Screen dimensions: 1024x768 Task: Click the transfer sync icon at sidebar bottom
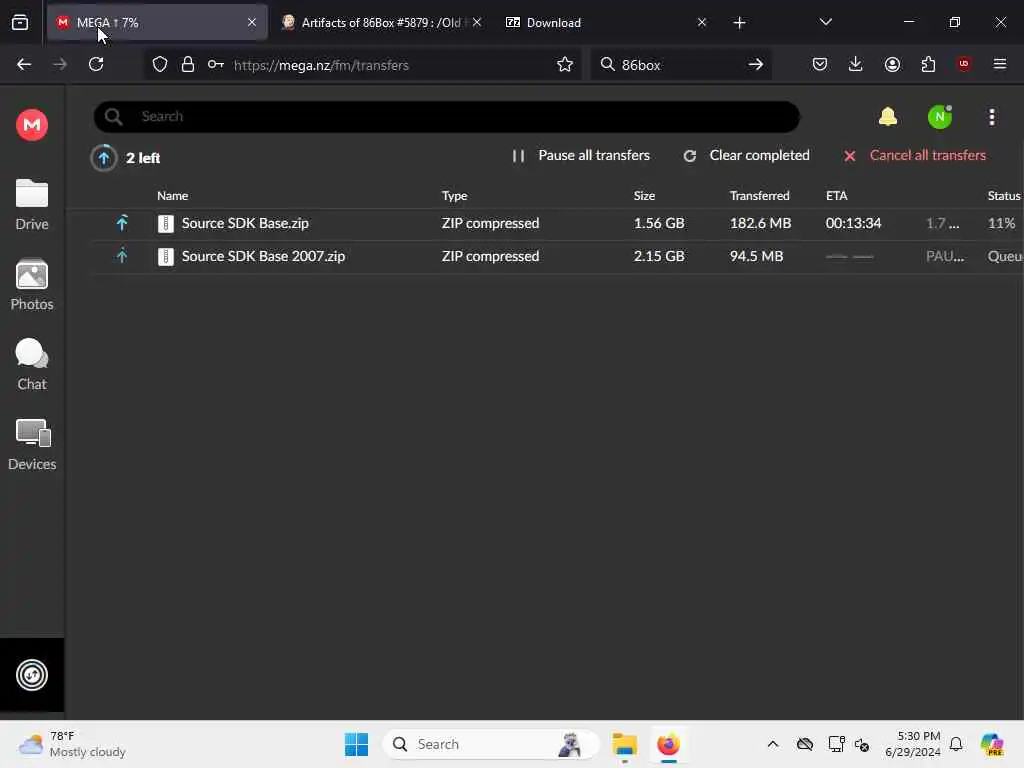[x=31, y=675]
